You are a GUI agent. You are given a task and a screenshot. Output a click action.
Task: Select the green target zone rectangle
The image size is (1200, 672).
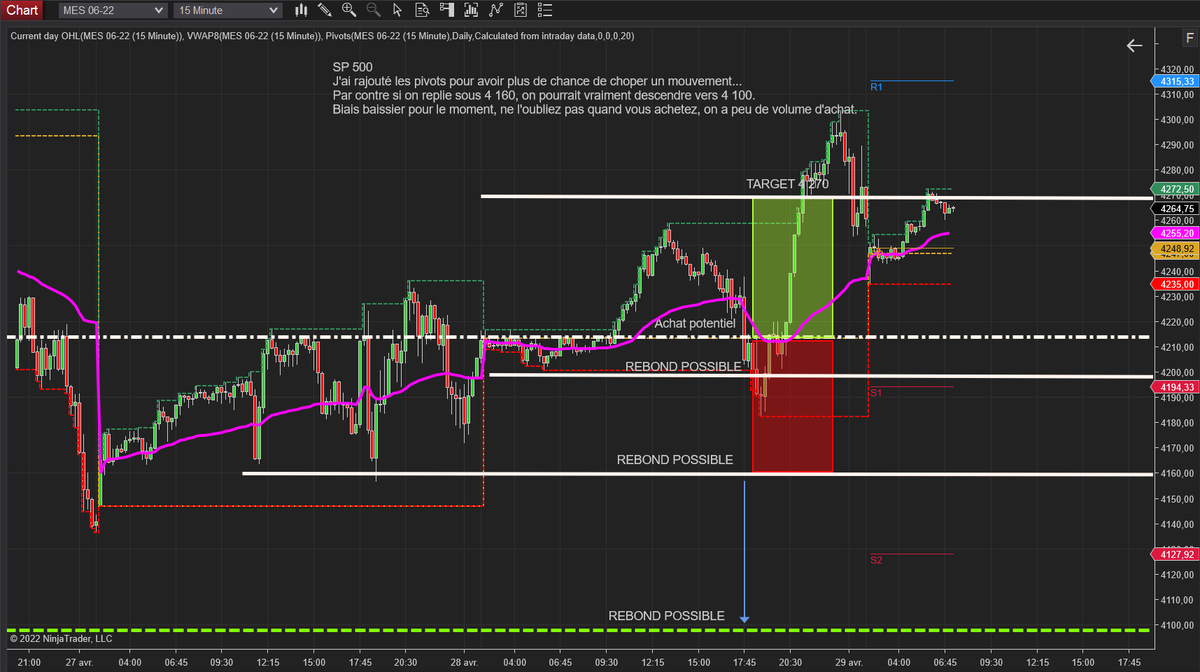(792, 266)
